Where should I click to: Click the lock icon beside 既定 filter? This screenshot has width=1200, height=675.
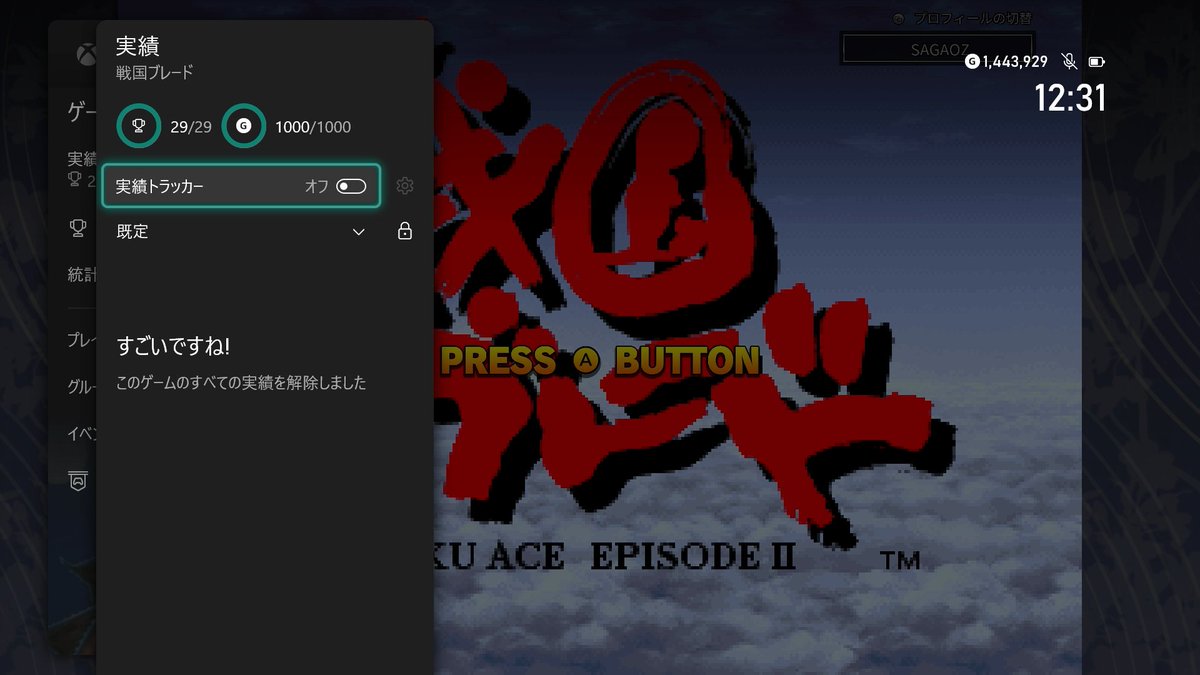click(x=405, y=232)
